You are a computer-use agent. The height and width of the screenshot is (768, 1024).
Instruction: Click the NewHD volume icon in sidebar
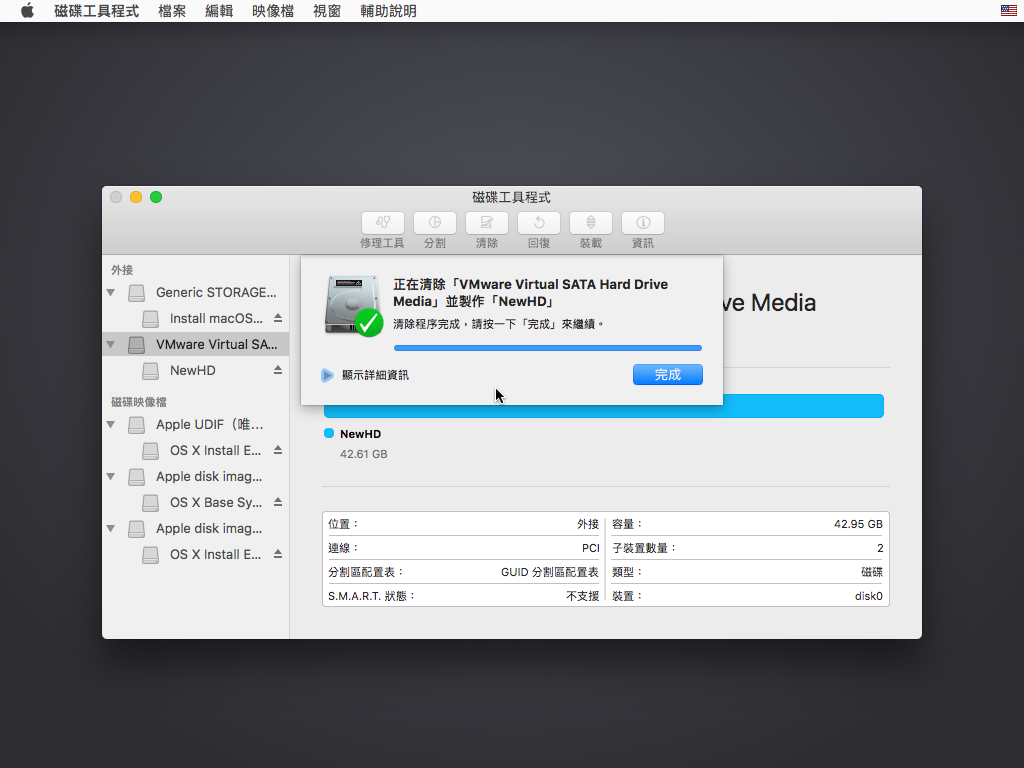(x=150, y=371)
